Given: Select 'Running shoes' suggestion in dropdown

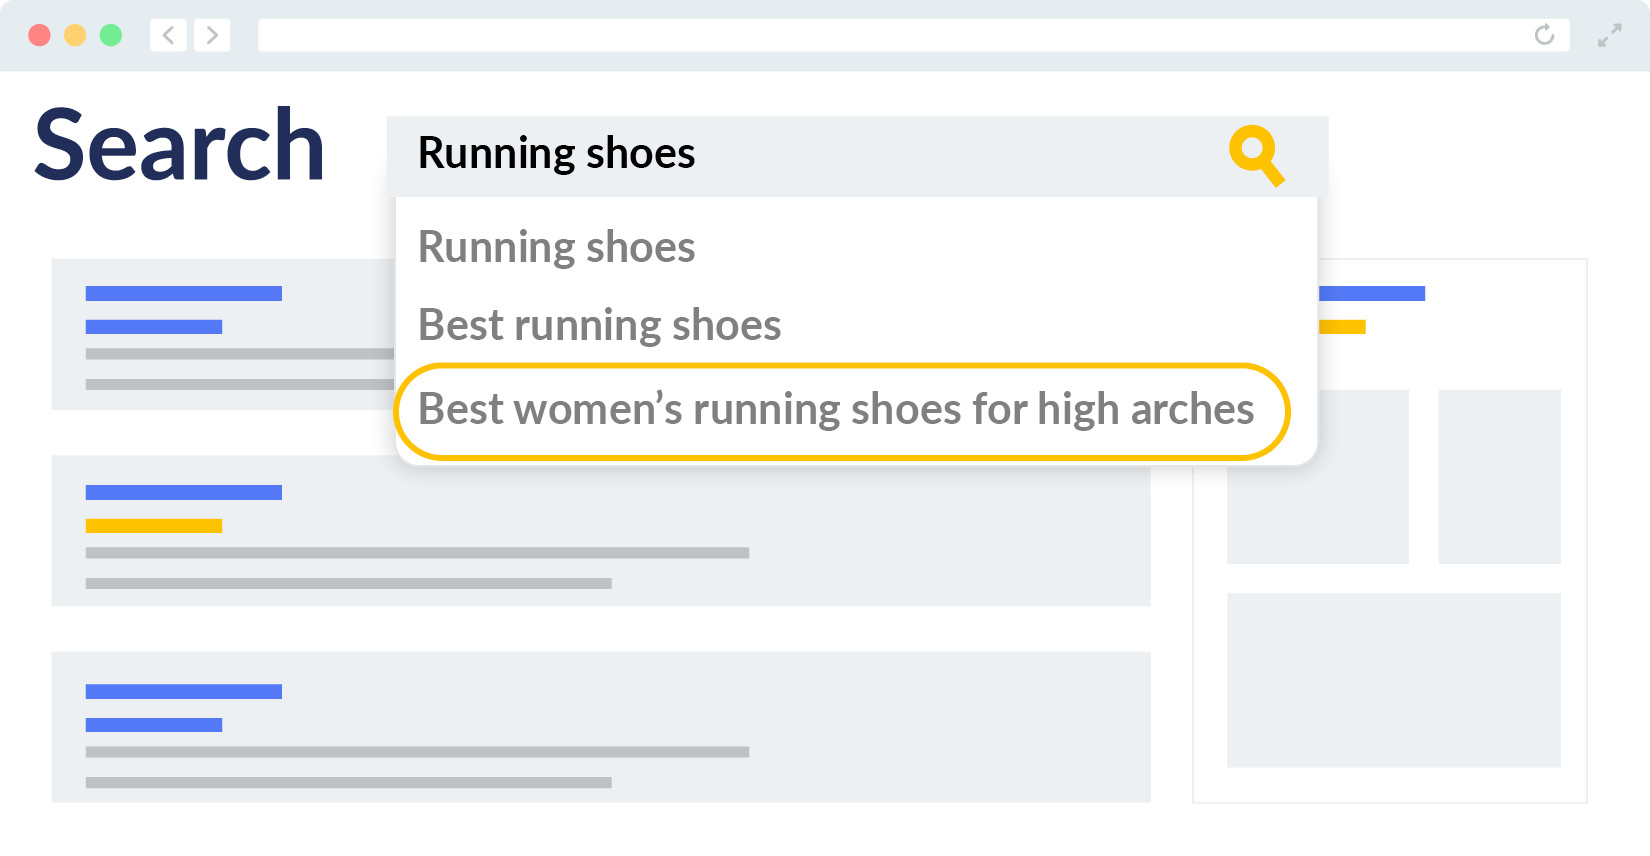Looking at the screenshot, I should [556, 247].
